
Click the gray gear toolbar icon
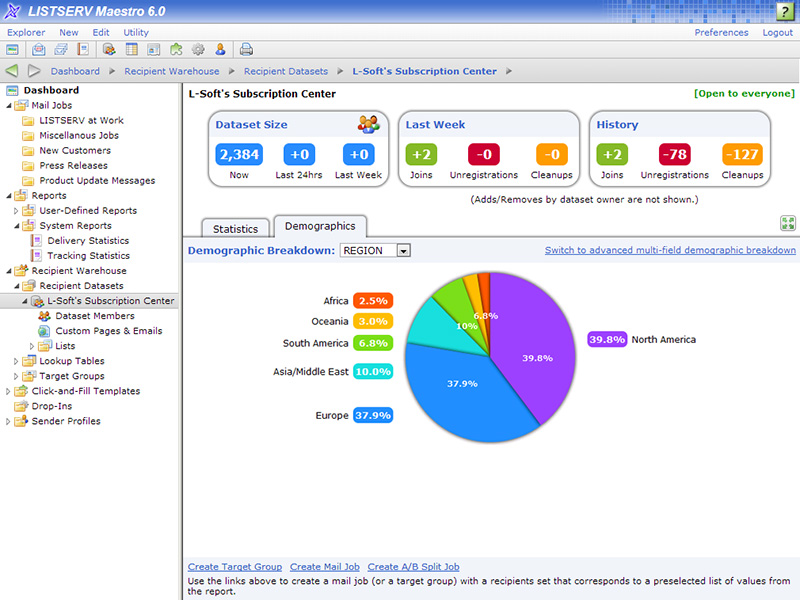click(x=198, y=49)
